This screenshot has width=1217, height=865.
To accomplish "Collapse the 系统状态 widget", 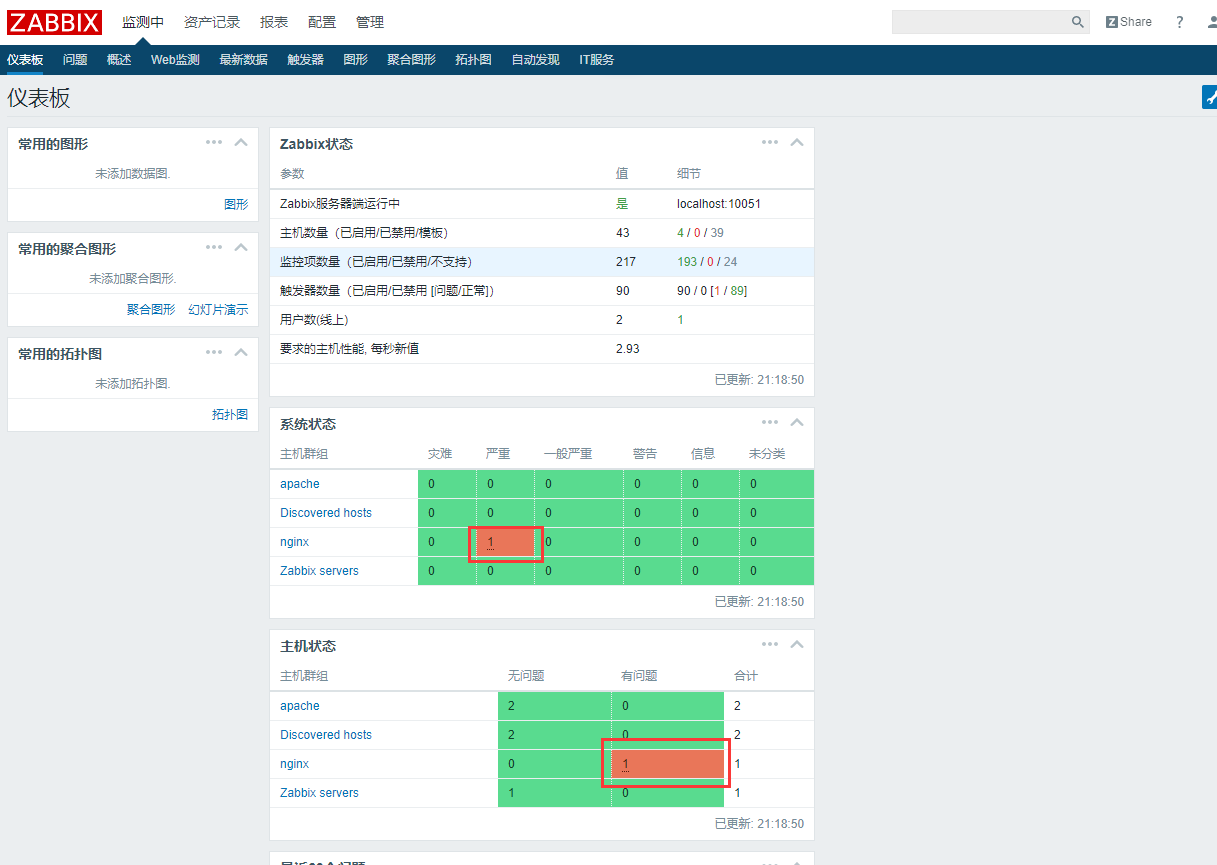I will 797,422.
